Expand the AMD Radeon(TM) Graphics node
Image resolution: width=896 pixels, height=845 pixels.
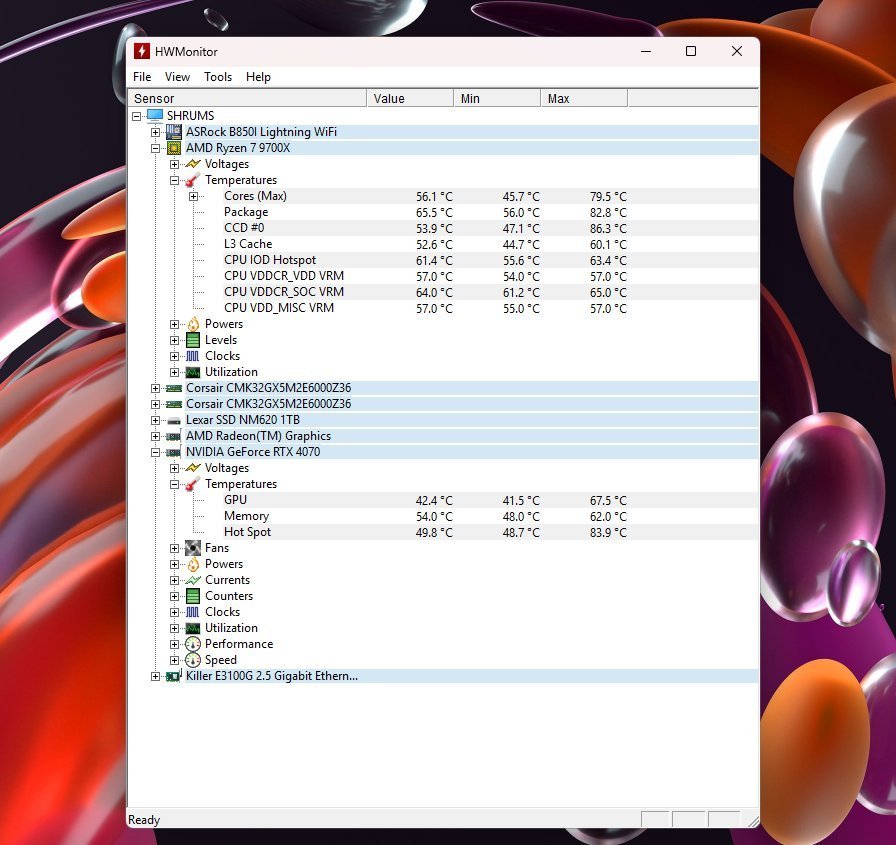[x=155, y=436]
